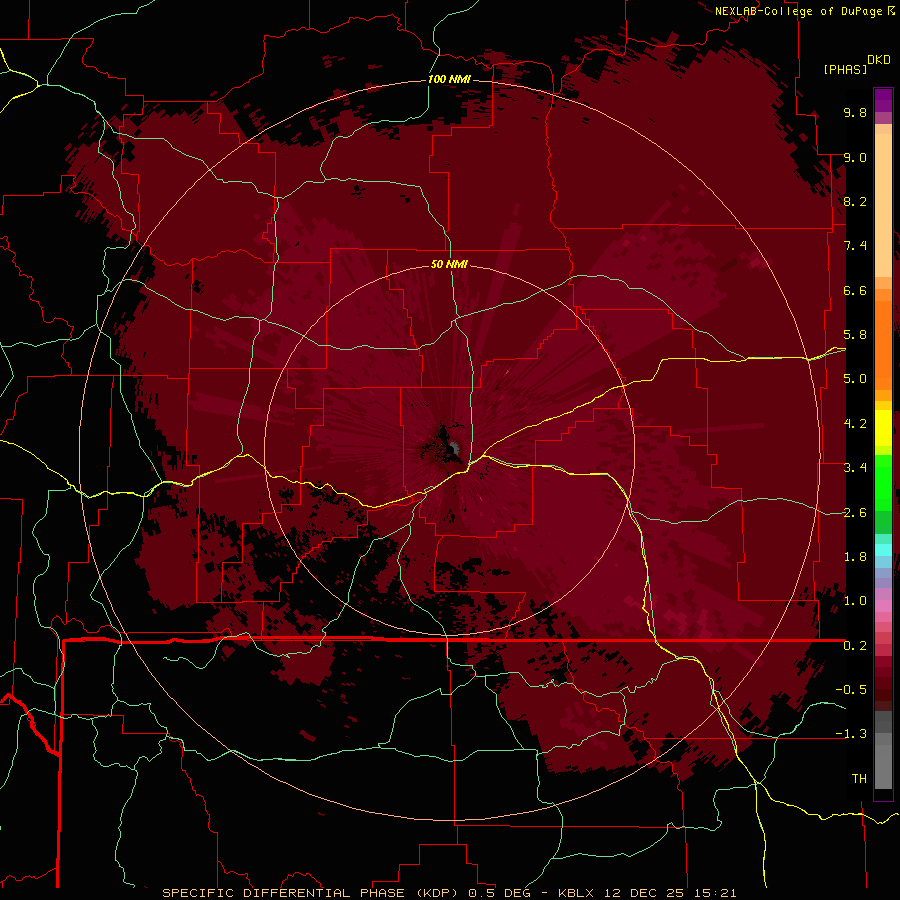Click the 50 NMI range ring label
This screenshot has height=900, width=900.
[449, 265]
